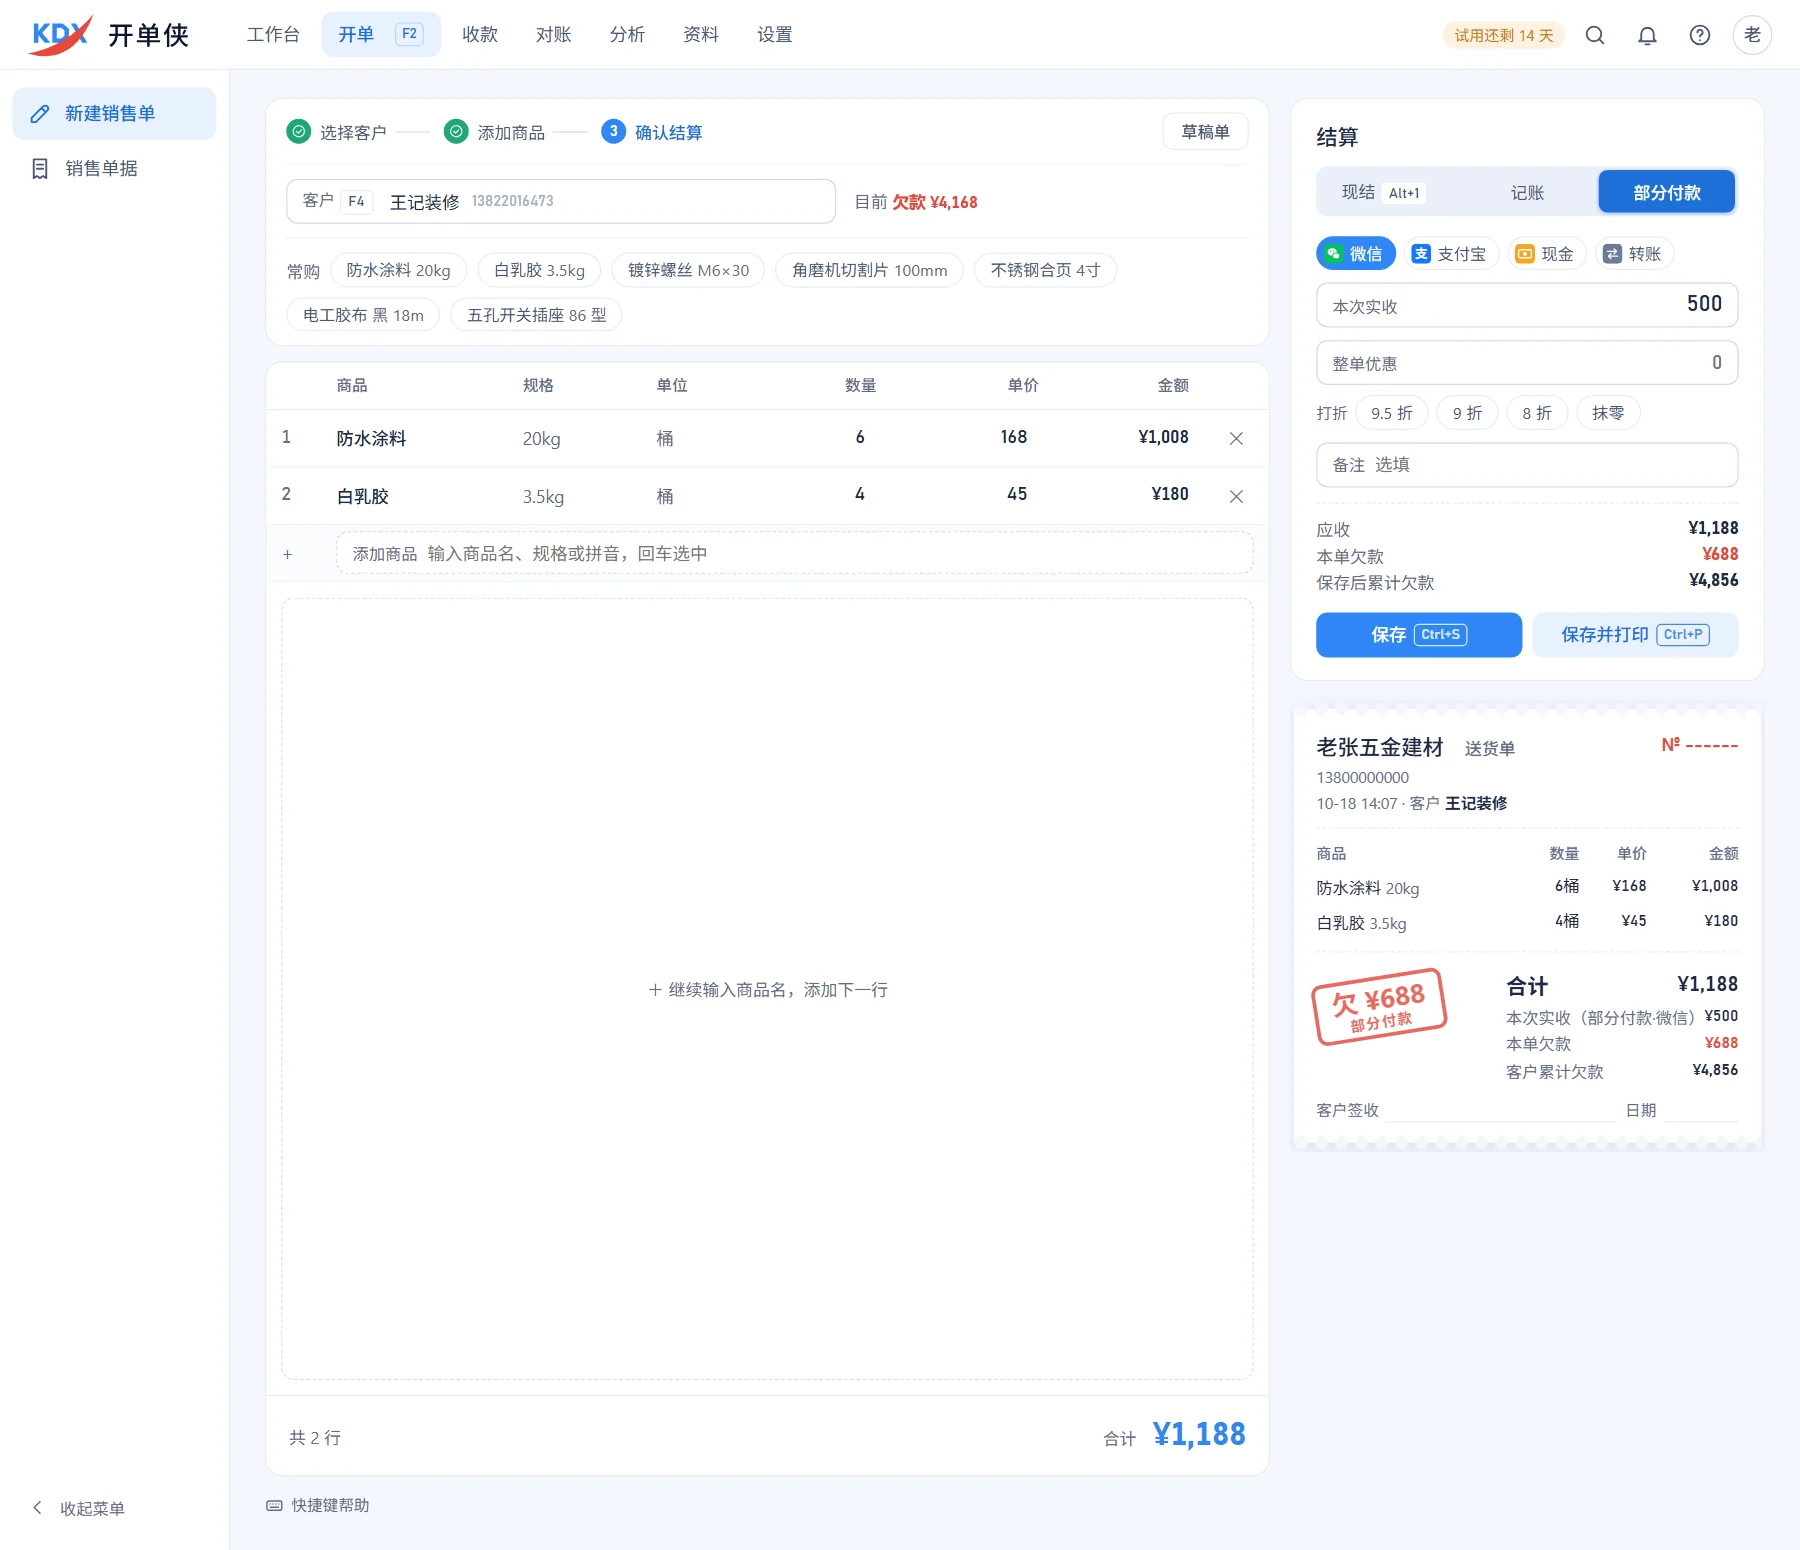This screenshot has height=1550, width=1800.
Task: Click the 备注 remark field
Action: pos(1527,465)
